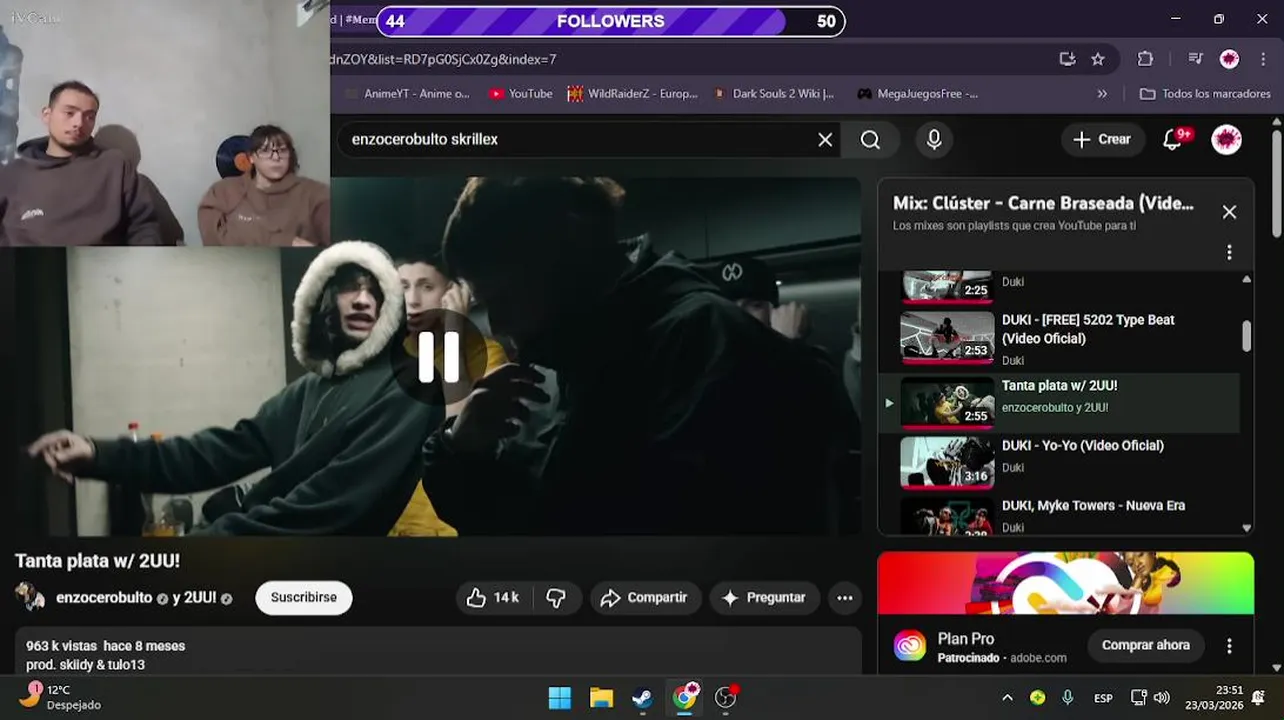Open the Crear menu
The width and height of the screenshot is (1284, 720).
(x=1102, y=140)
